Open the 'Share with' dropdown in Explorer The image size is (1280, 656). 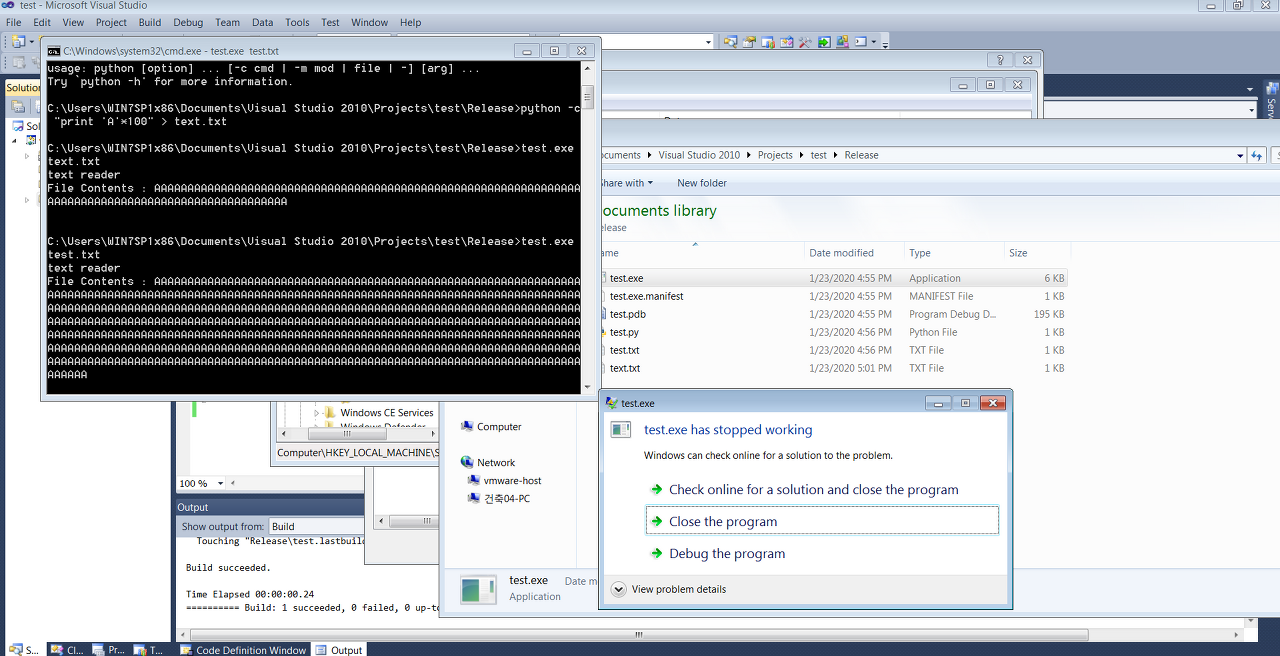[626, 183]
